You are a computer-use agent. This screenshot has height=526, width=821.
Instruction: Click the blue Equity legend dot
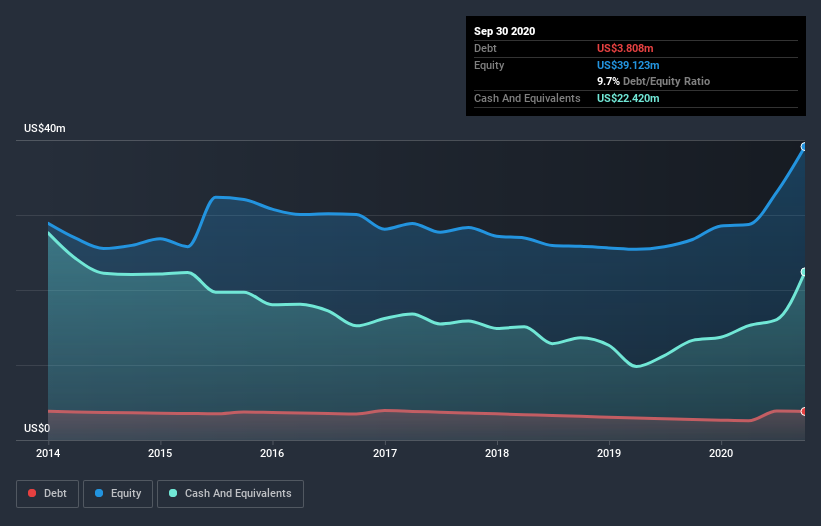[x=99, y=493]
